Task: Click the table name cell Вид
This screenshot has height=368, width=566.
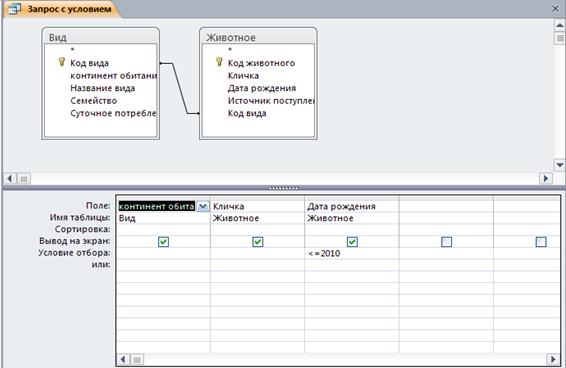Action: point(163,218)
